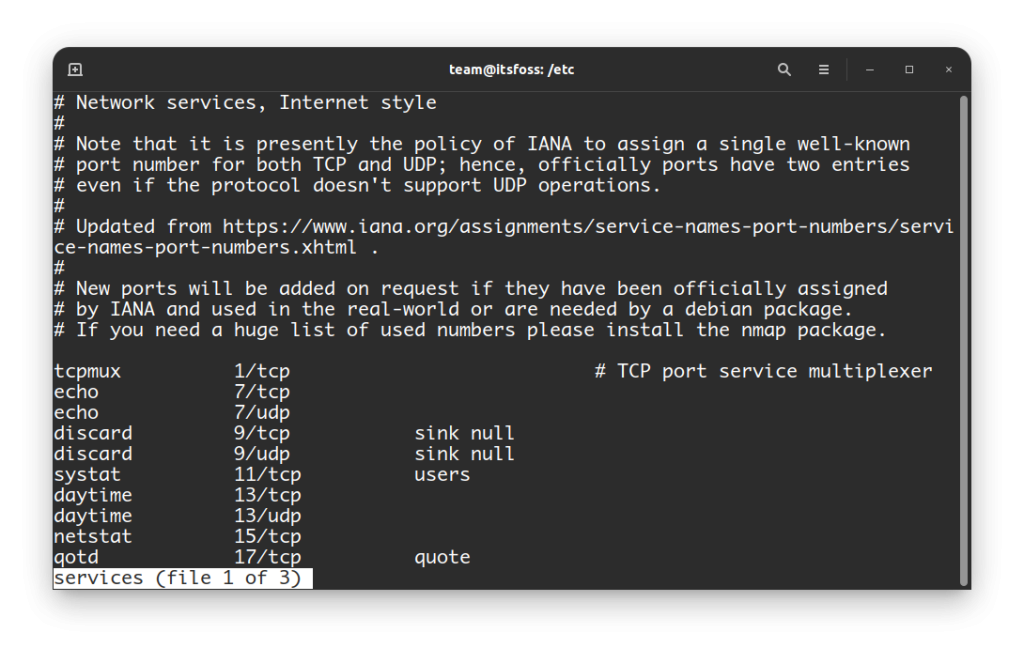
Task: Click the magnifier search icon
Action: [784, 70]
